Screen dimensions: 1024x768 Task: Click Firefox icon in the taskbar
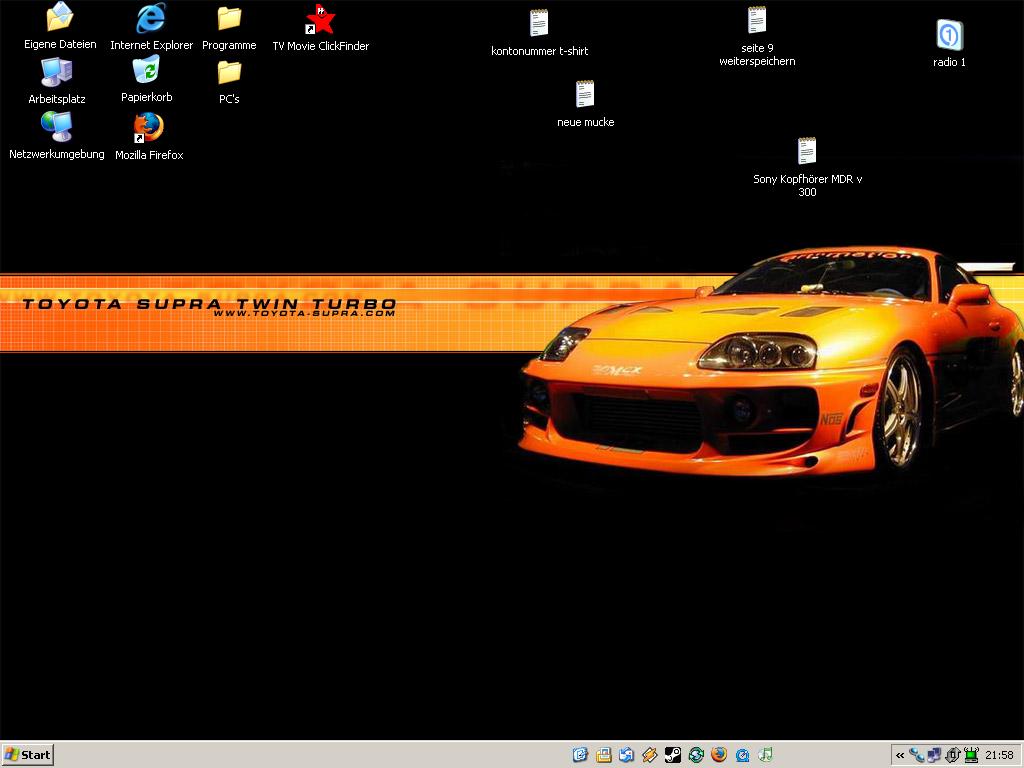coord(719,755)
